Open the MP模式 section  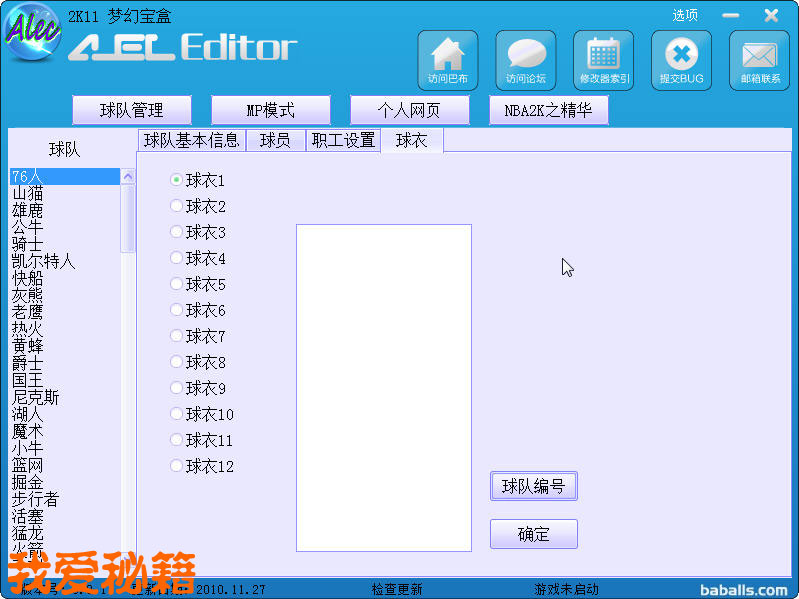pos(270,110)
